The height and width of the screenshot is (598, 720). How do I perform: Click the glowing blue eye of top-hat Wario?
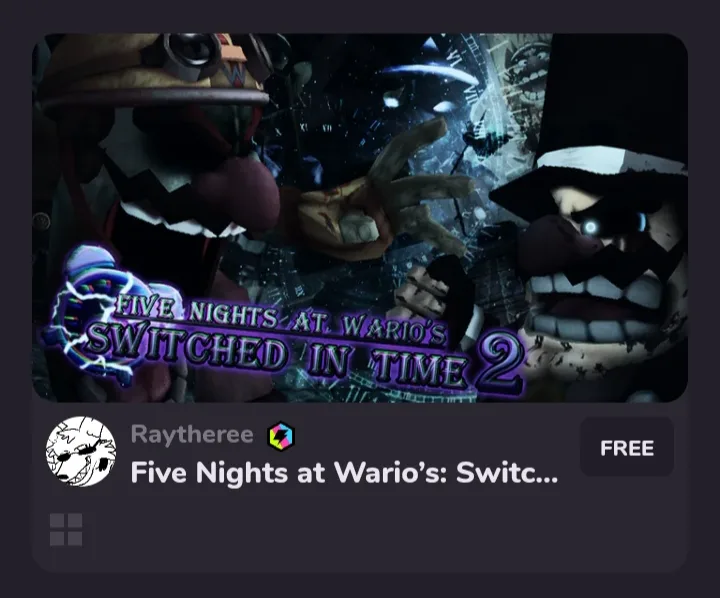590,226
